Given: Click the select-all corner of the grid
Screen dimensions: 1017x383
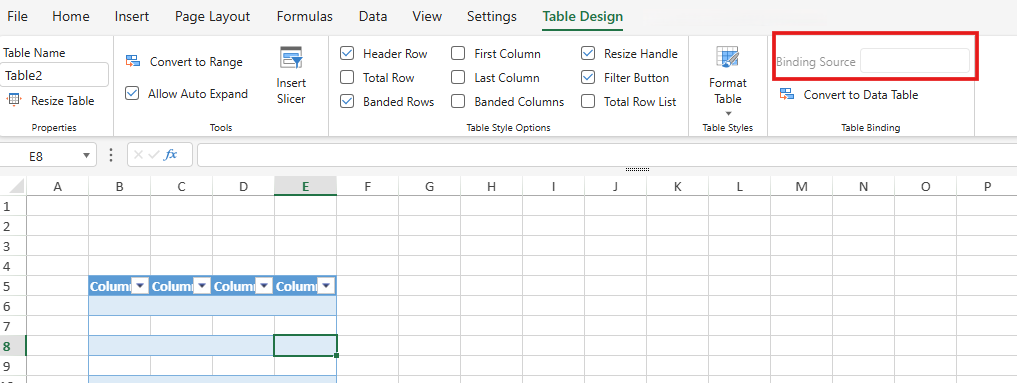Looking at the screenshot, I should coord(13,187).
